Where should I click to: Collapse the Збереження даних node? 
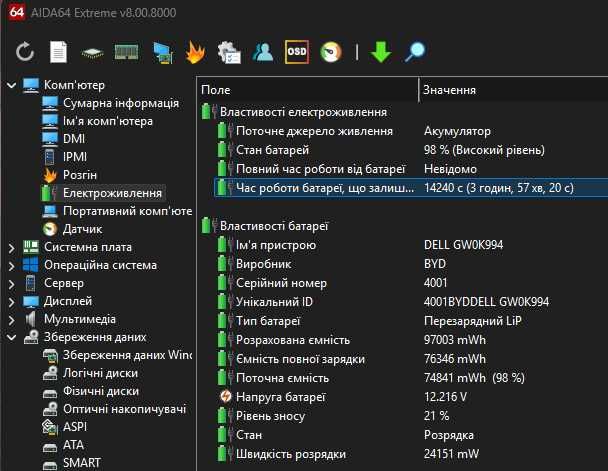[x=12, y=338]
